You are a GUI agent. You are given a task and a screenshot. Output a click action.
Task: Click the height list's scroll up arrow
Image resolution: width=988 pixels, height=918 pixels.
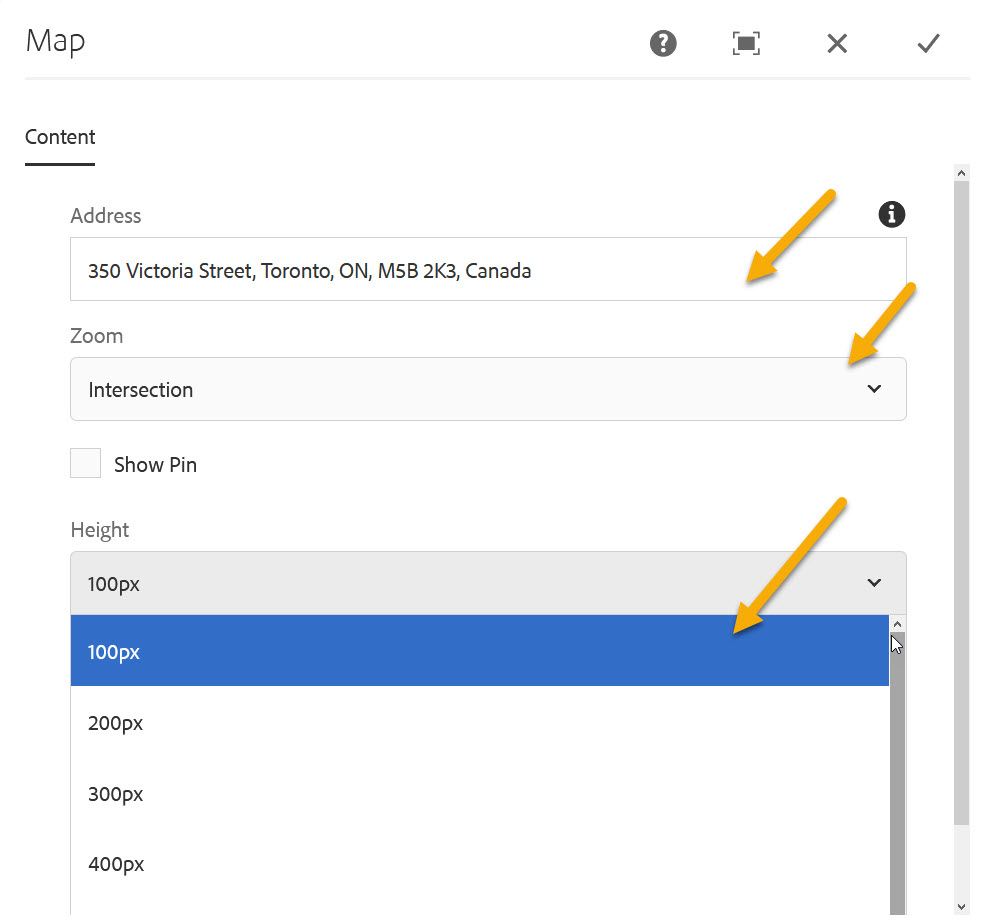(x=897, y=623)
